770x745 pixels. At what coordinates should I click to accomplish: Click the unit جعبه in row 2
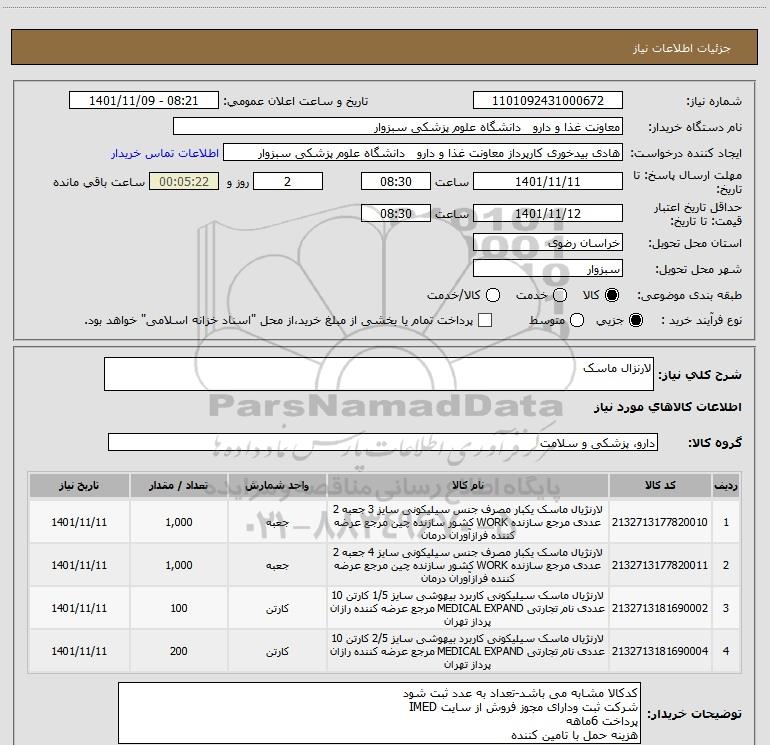[x=277, y=566]
